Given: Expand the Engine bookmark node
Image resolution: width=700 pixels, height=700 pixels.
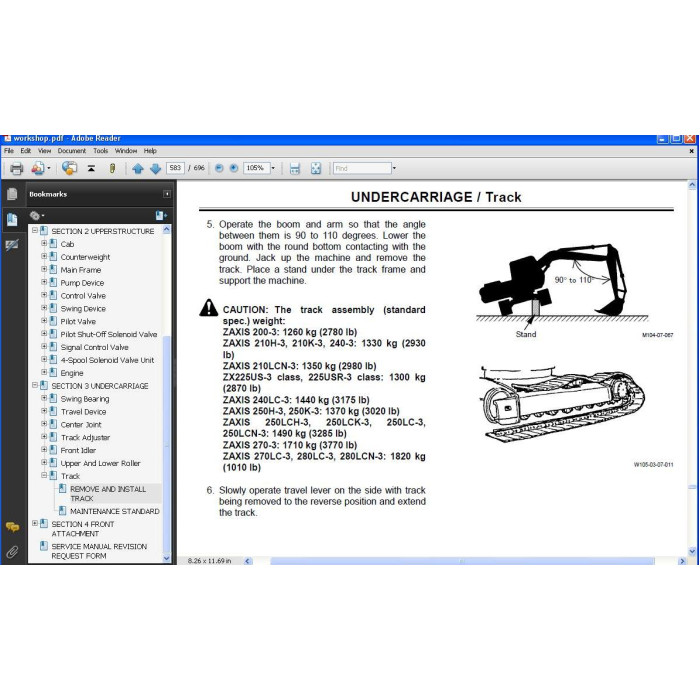Looking at the screenshot, I should coord(44,372).
